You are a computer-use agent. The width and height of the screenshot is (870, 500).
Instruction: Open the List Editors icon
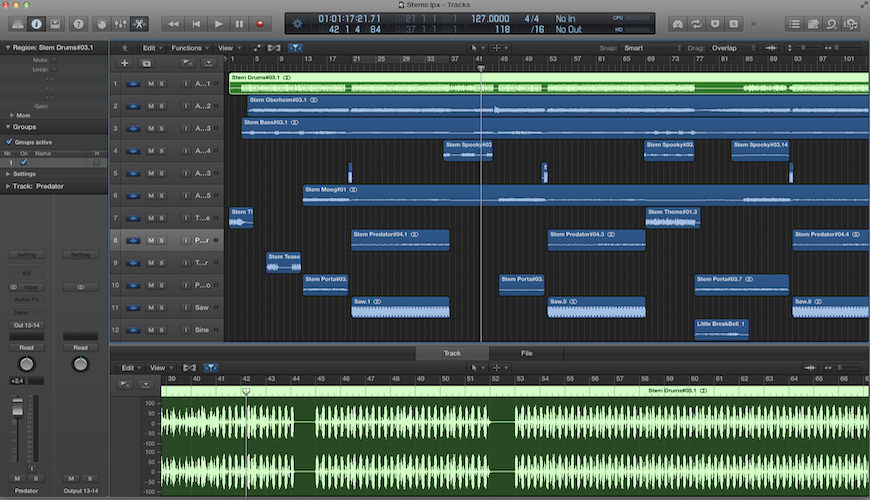tap(795, 24)
